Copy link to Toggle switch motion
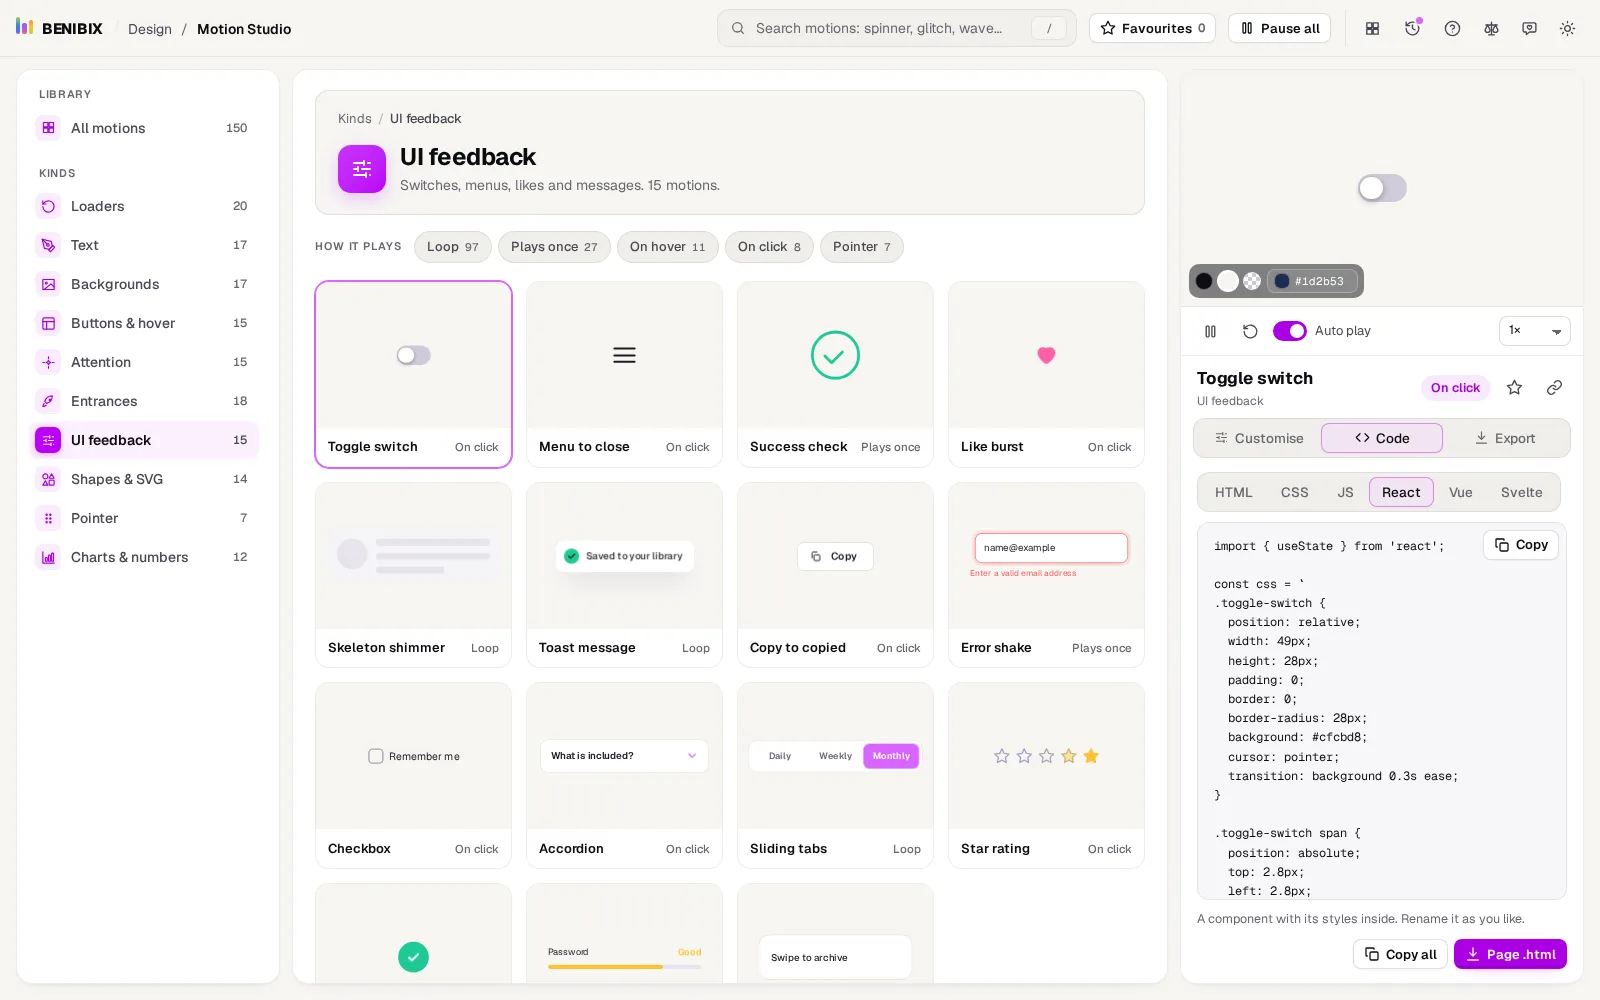Screen dimensions: 1600x1000 point(1554,388)
